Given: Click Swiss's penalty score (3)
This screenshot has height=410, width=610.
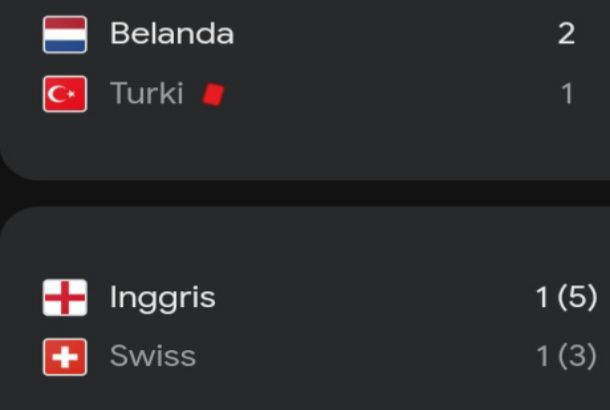Looking at the screenshot, I should (x=577, y=357).
